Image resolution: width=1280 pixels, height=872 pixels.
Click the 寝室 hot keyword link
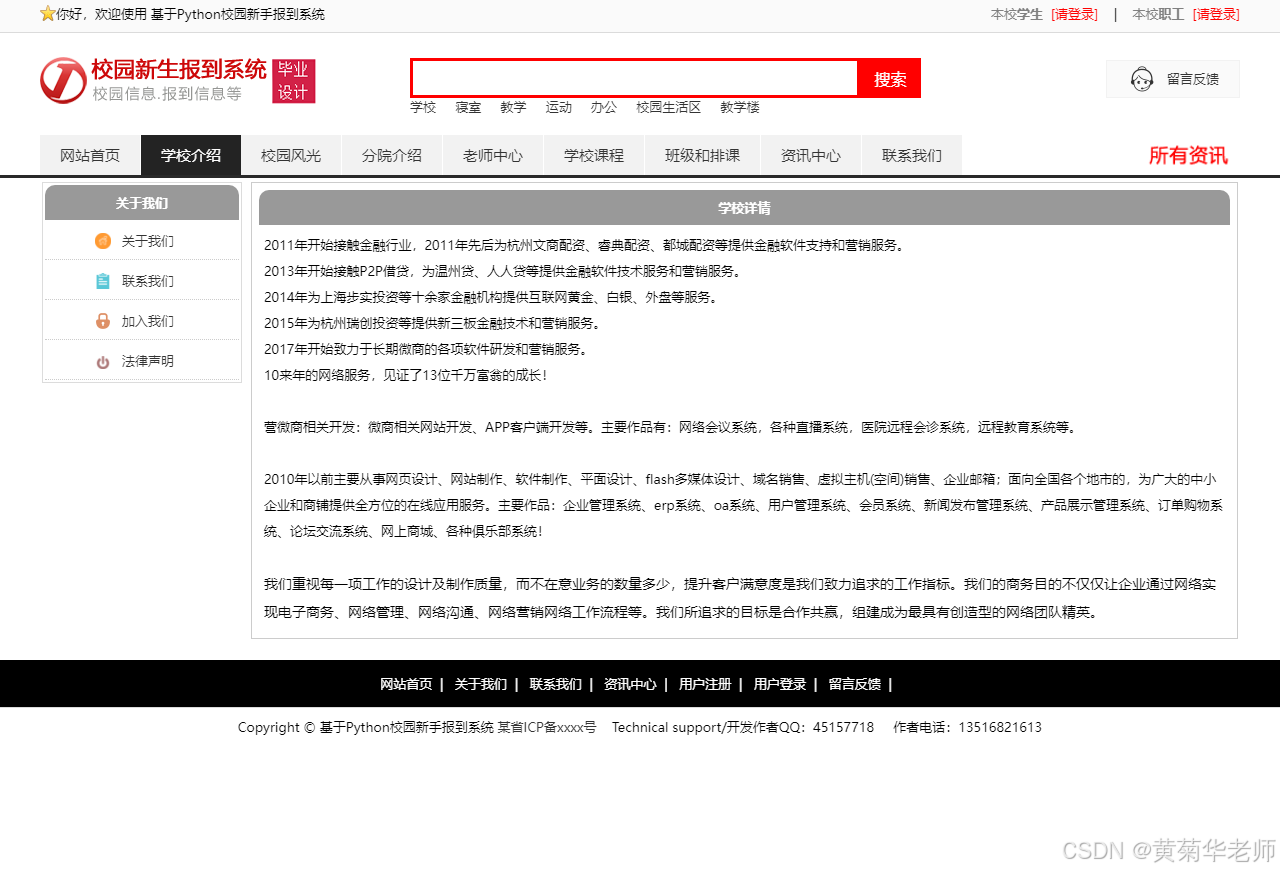tap(468, 107)
